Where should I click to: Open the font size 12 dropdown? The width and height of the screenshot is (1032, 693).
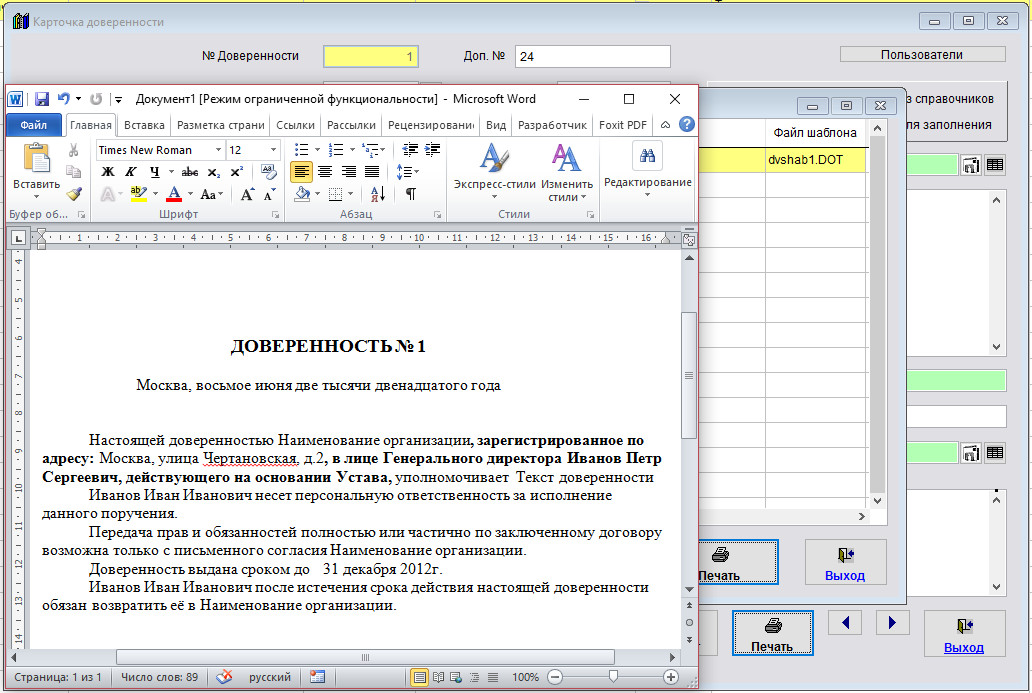(273, 150)
